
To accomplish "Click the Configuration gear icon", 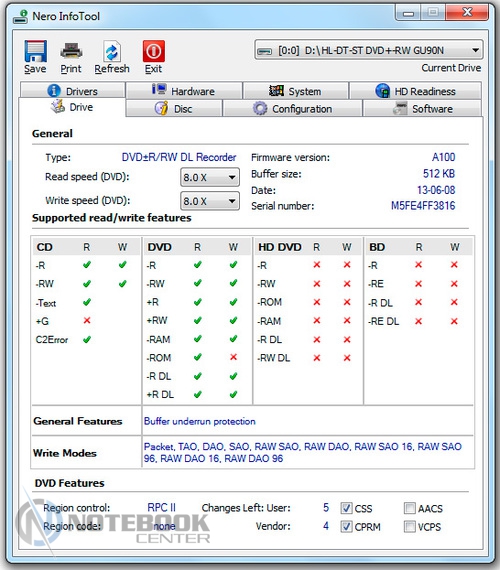I will pyautogui.click(x=260, y=108).
